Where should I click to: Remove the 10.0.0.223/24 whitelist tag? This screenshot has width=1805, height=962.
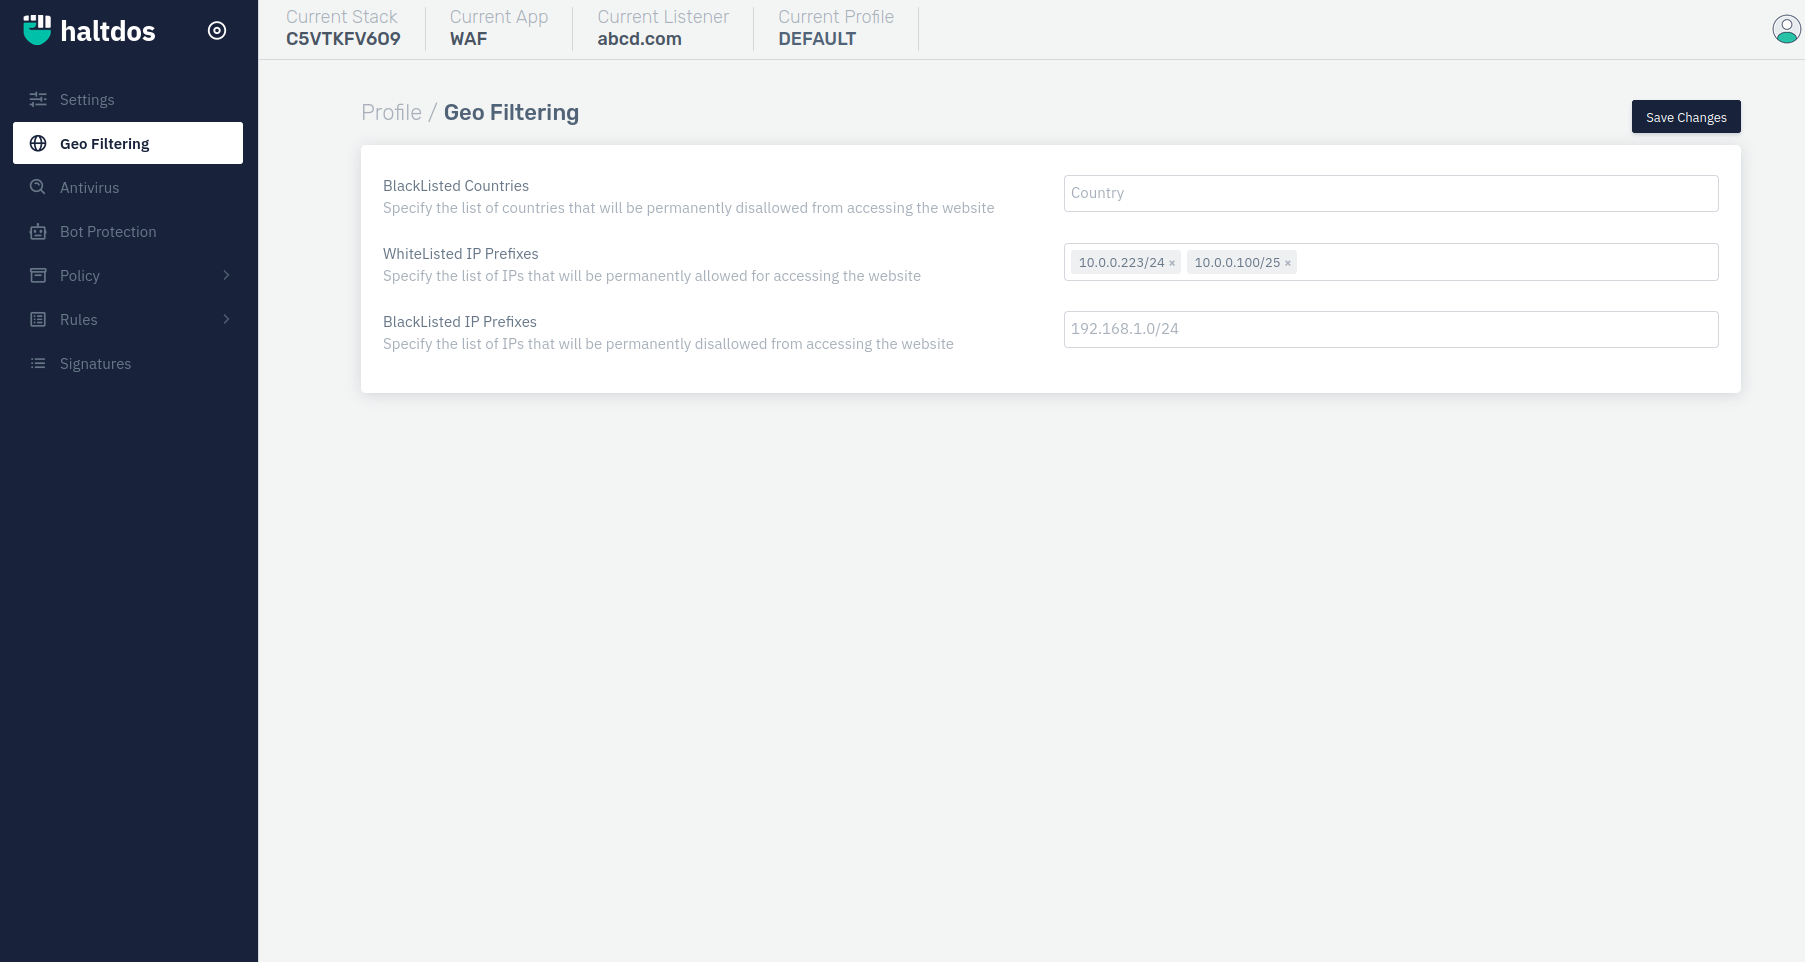pos(1172,263)
